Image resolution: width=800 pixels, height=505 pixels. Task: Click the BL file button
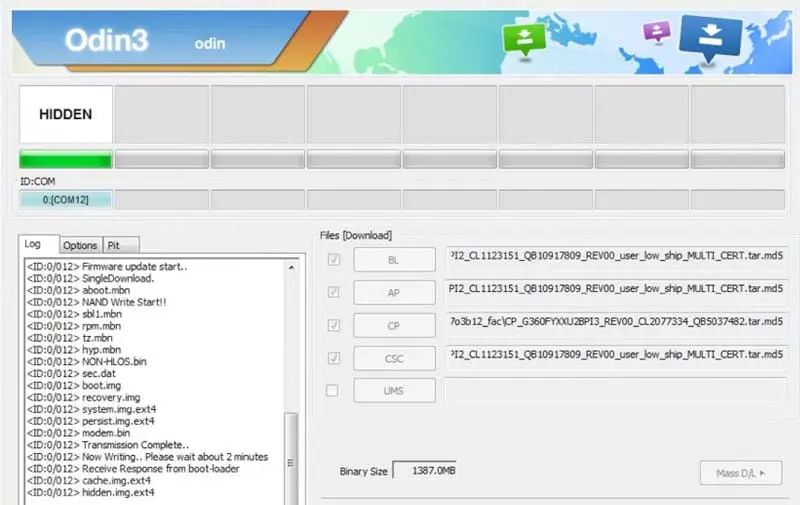(x=394, y=260)
